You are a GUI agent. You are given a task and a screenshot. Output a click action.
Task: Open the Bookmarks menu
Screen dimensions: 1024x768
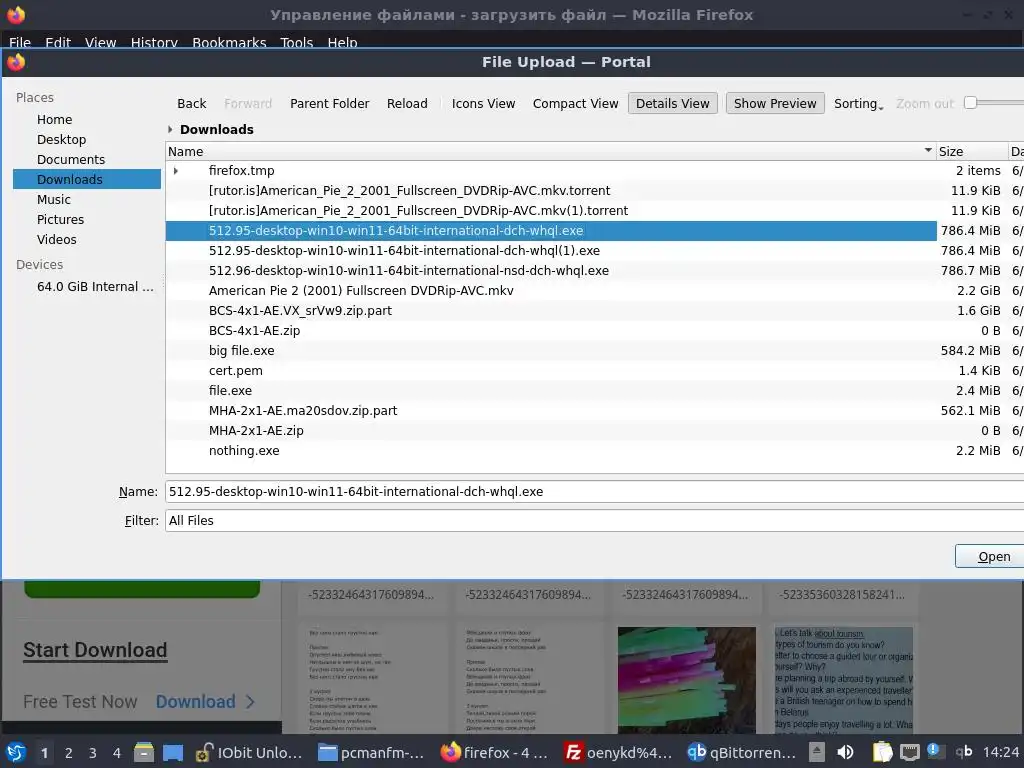229,42
